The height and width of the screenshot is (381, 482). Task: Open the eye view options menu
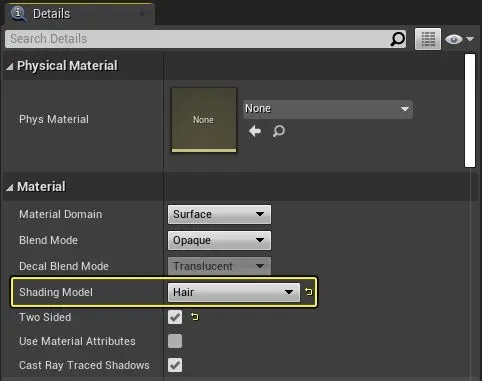[460, 39]
